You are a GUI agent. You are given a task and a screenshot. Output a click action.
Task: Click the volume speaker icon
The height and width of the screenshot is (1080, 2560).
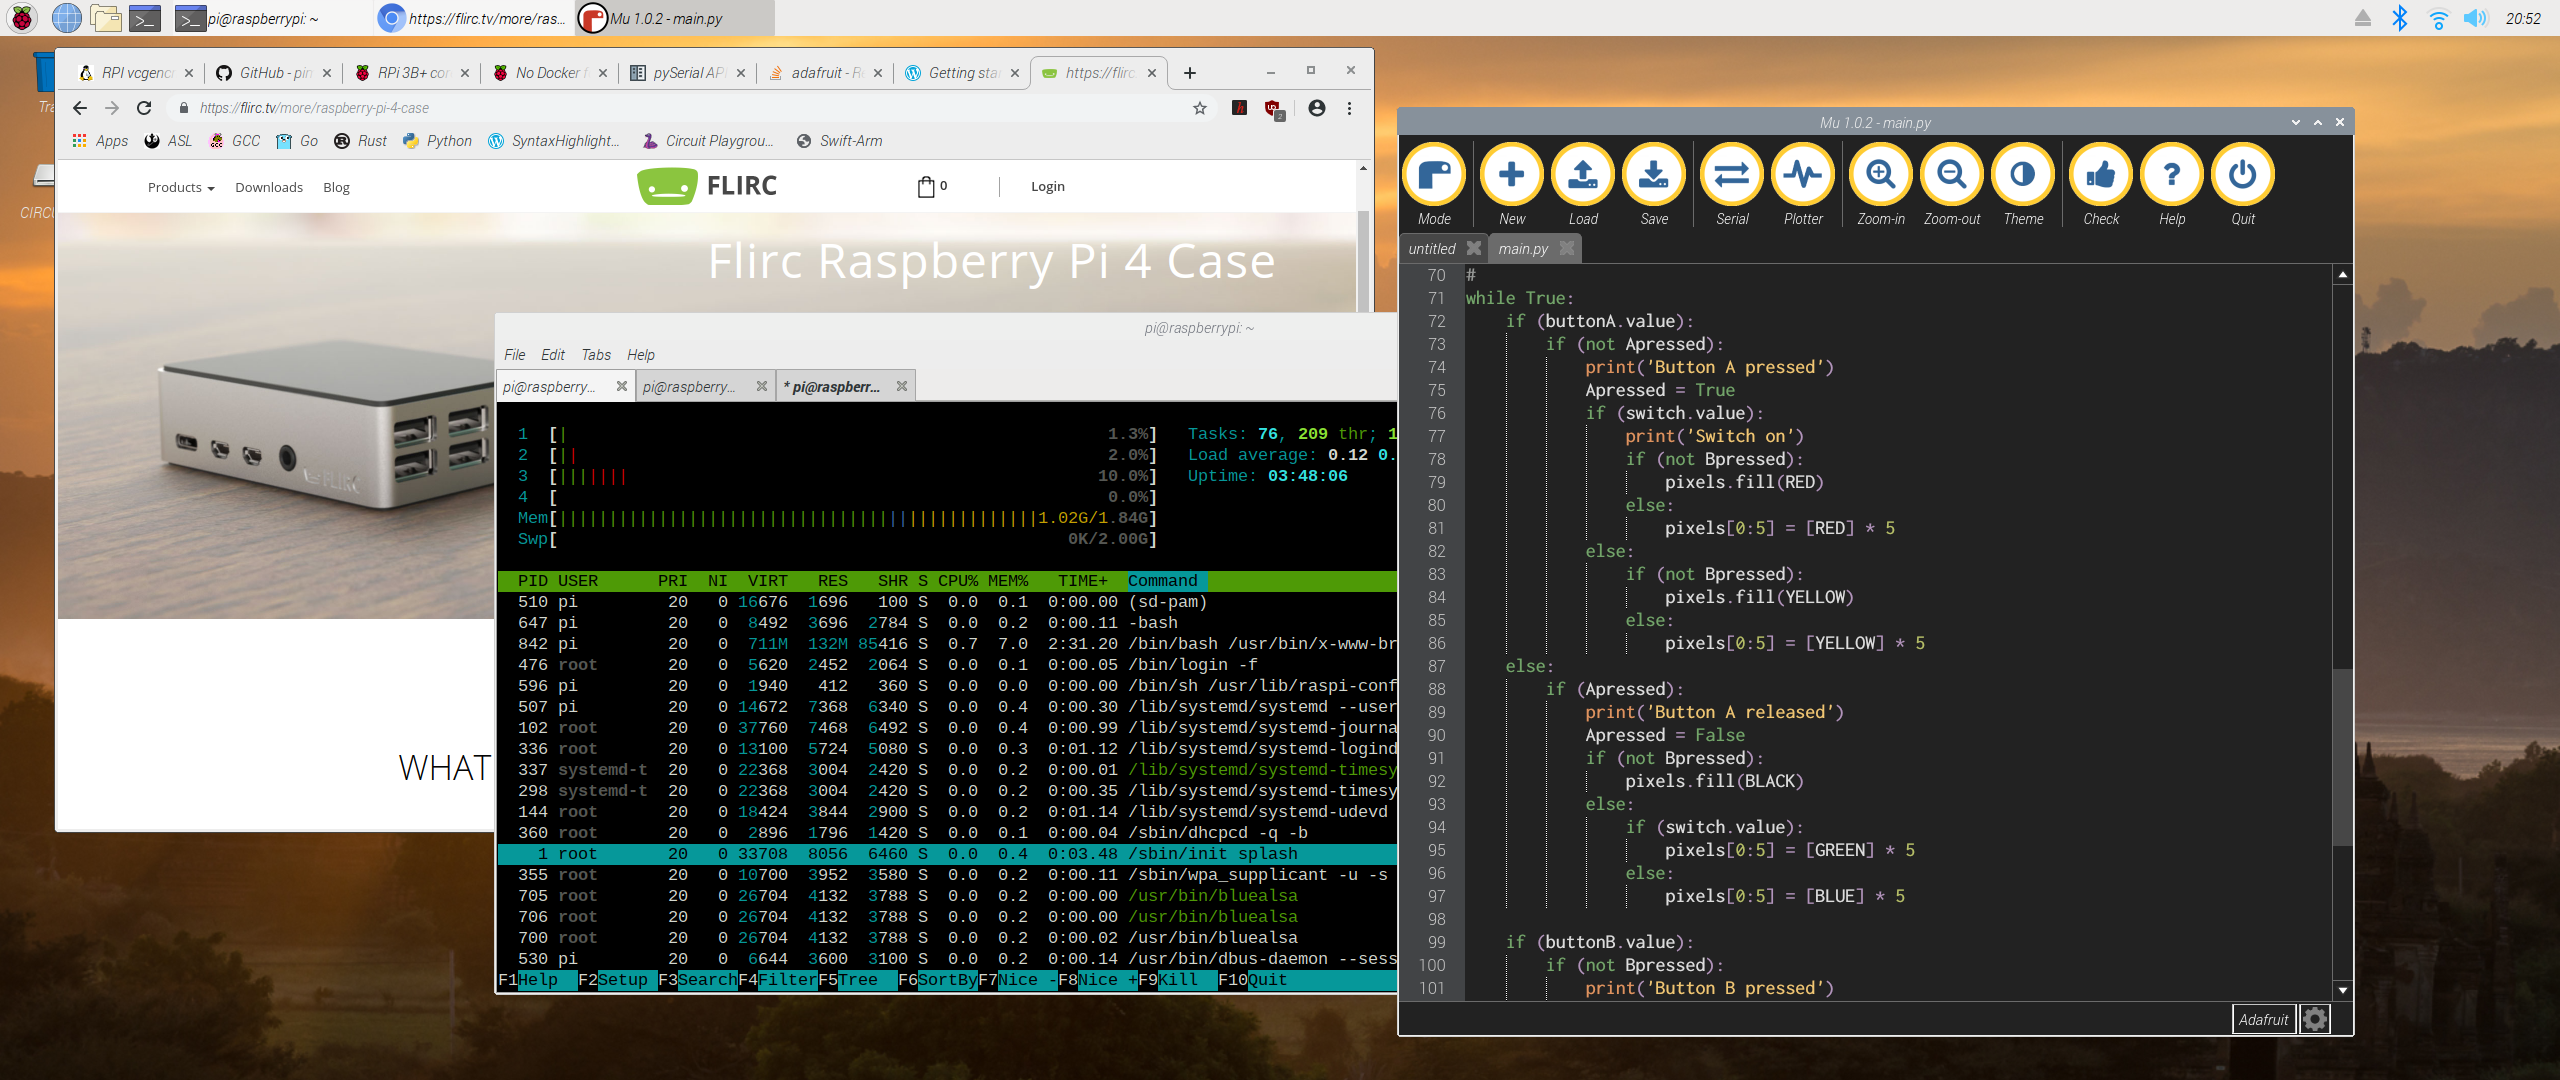pos(2475,18)
